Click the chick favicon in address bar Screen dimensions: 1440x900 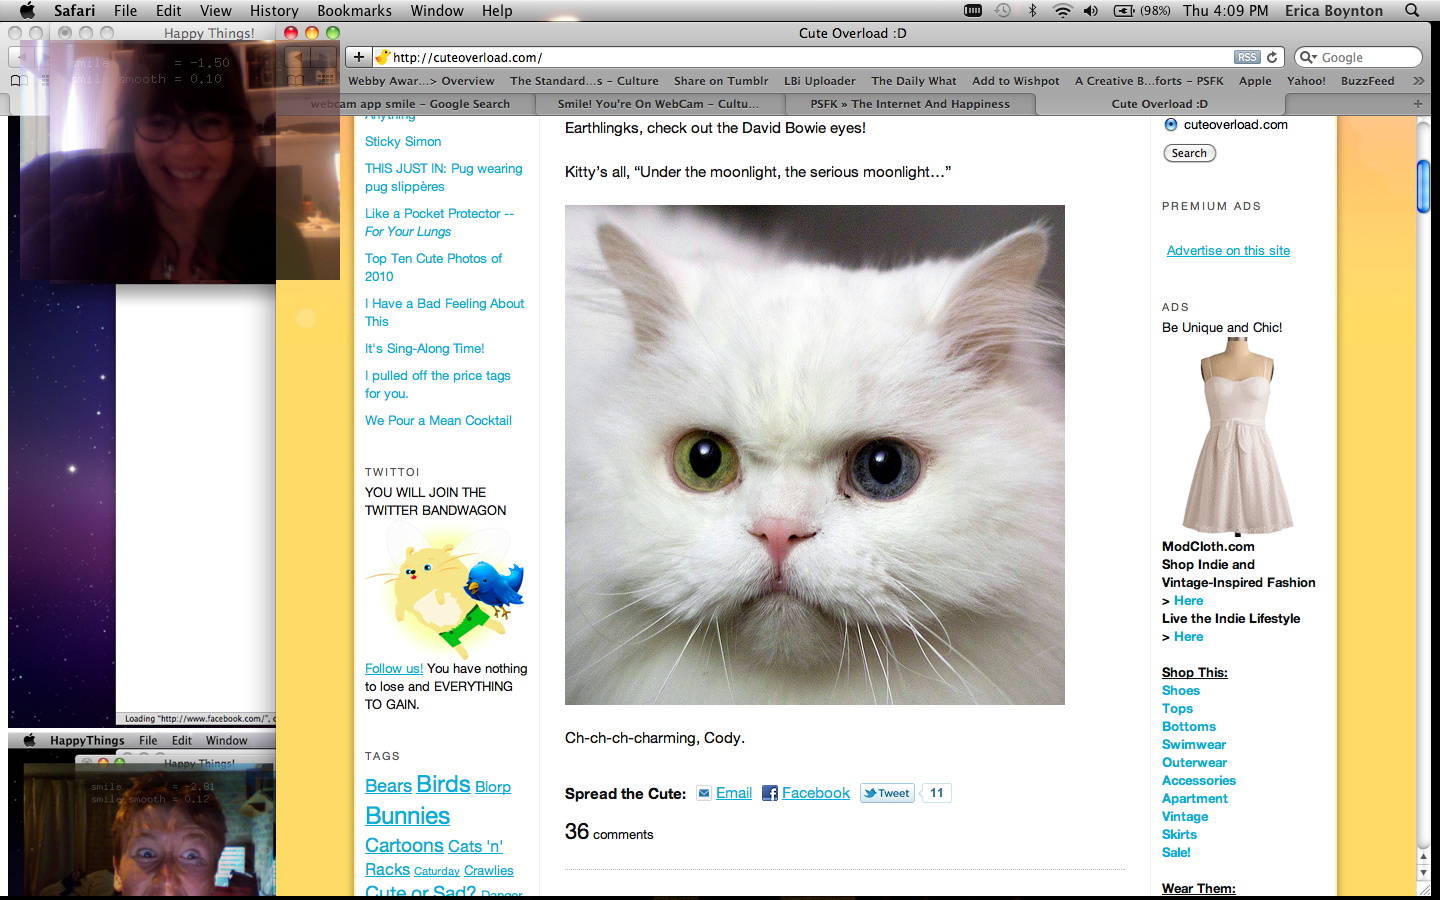click(382, 57)
